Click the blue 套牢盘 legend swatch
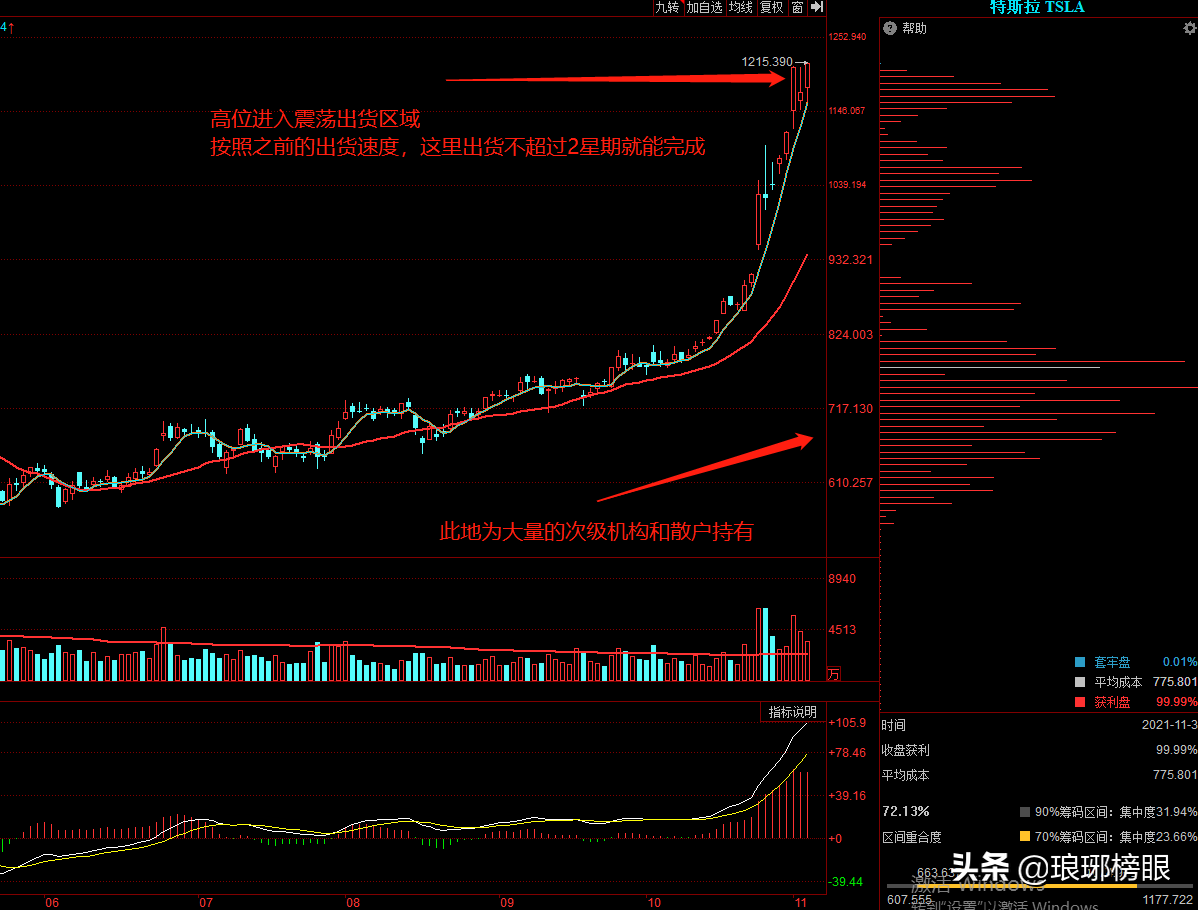Screen dimensions: 1198x910 coord(1080,662)
